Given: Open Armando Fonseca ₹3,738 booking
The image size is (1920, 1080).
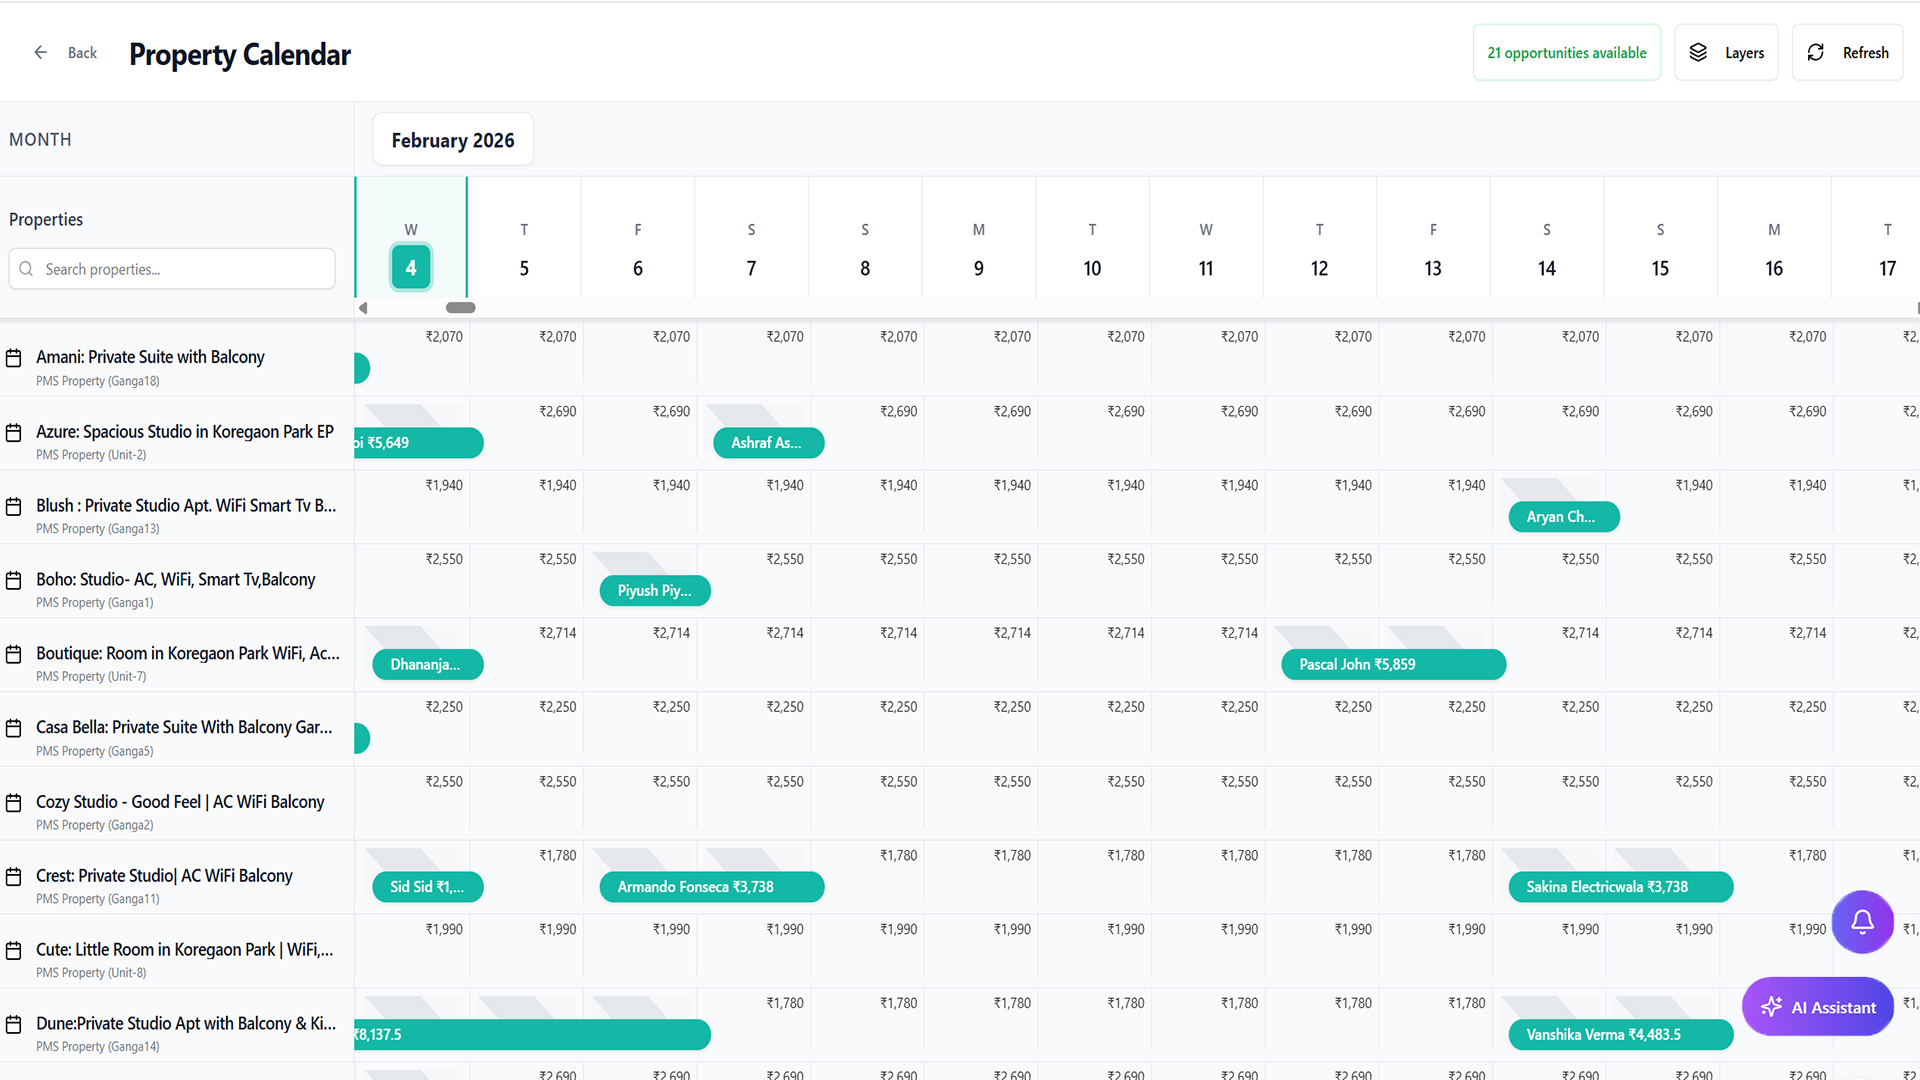Looking at the screenshot, I should tap(711, 887).
